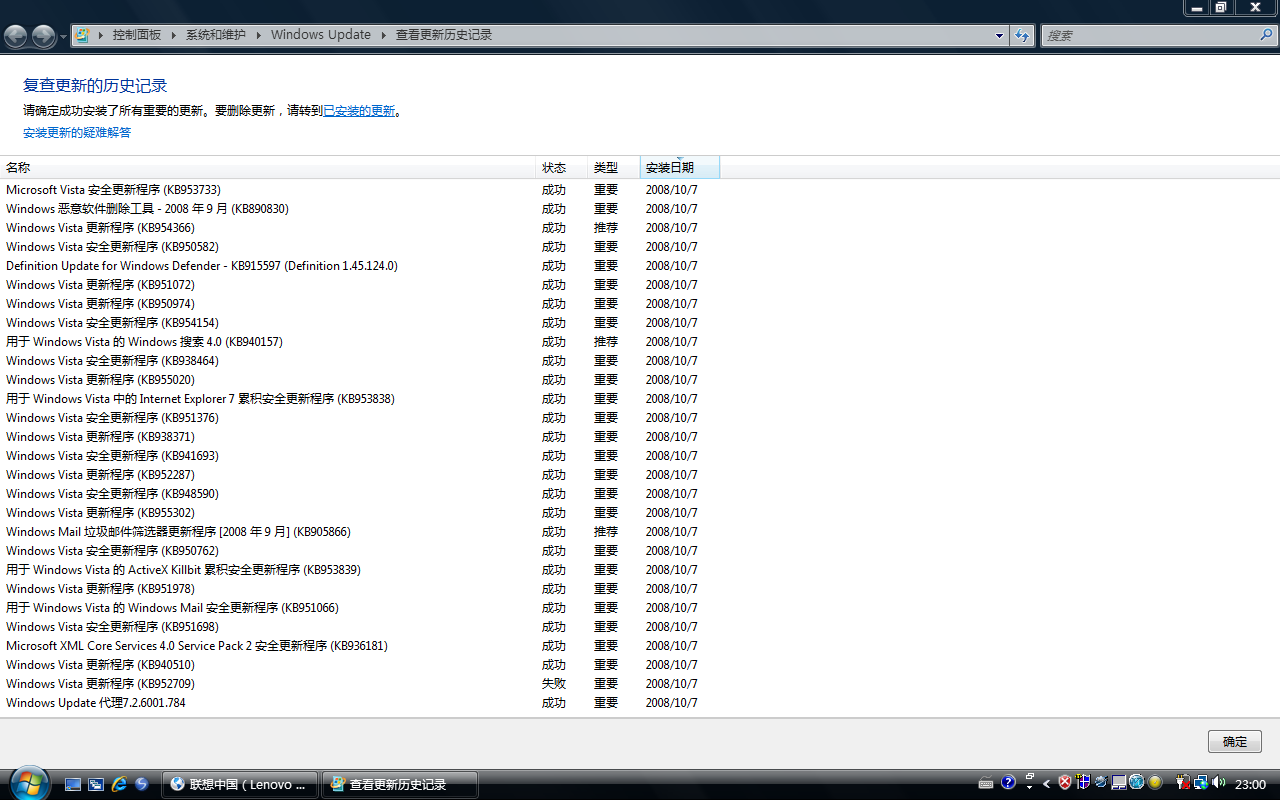1280x800 pixels.
Task: Launch Internet Explorer from quick launch
Action: [x=119, y=784]
